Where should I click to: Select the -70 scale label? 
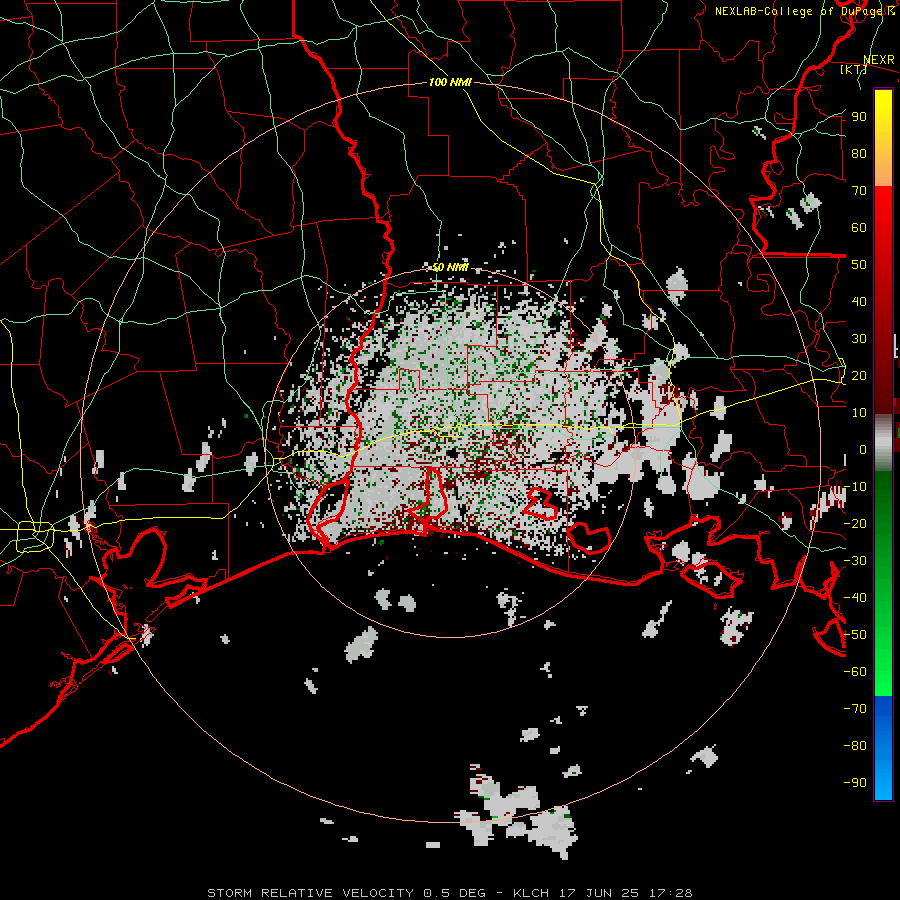(855, 709)
